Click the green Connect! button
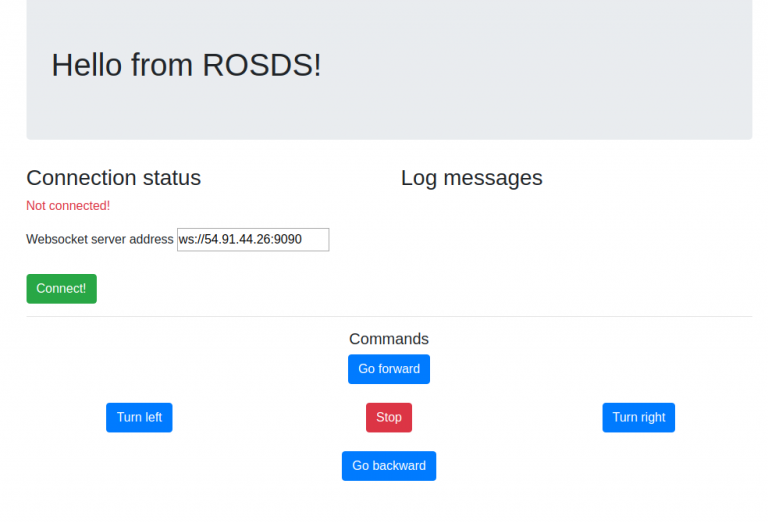 click(61, 289)
